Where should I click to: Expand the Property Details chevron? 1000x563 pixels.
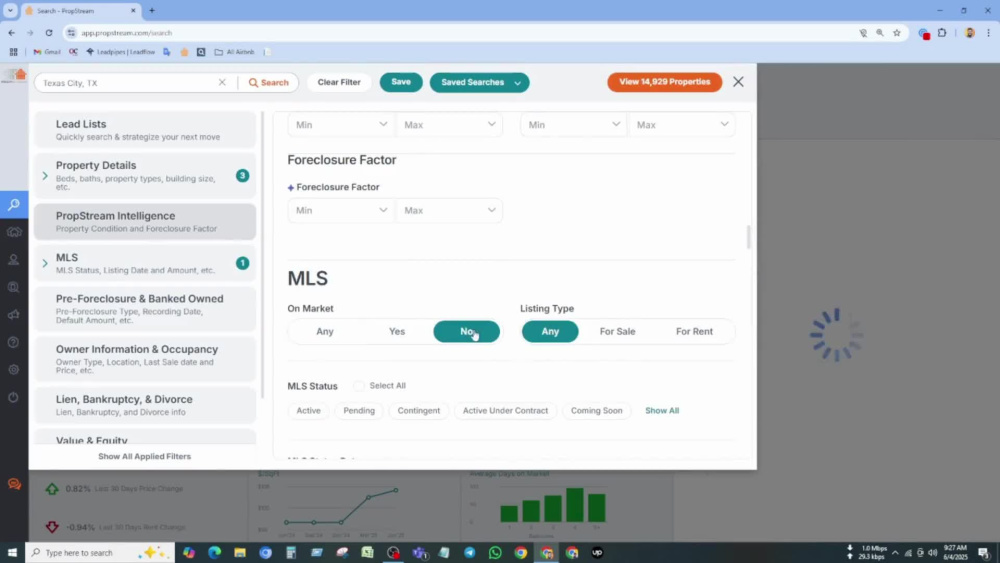click(x=45, y=175)
